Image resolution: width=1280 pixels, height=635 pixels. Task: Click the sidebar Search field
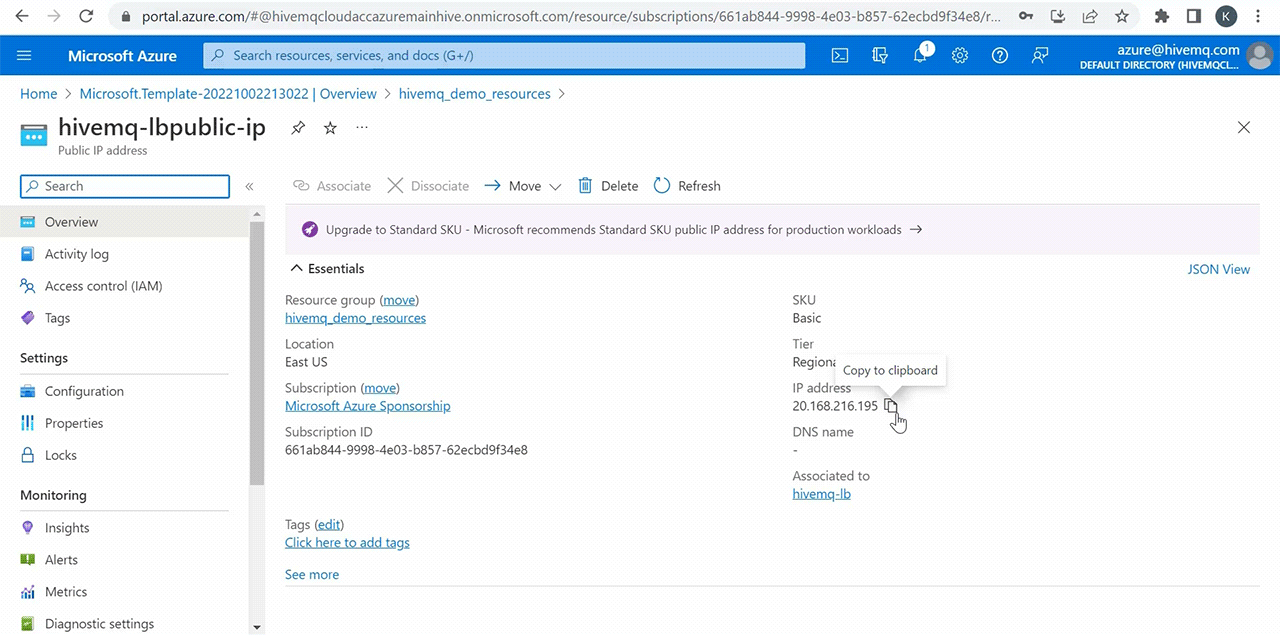[x=125, y=186]
